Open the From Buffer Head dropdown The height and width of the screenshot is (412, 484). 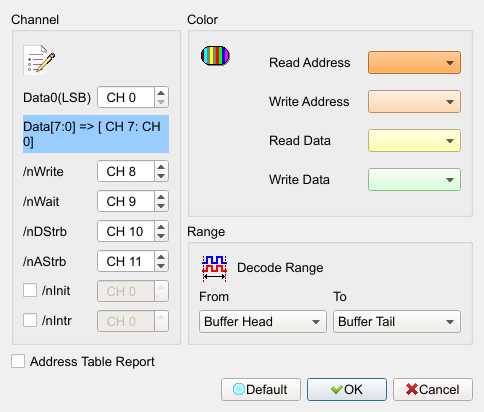tap(263, 322)
